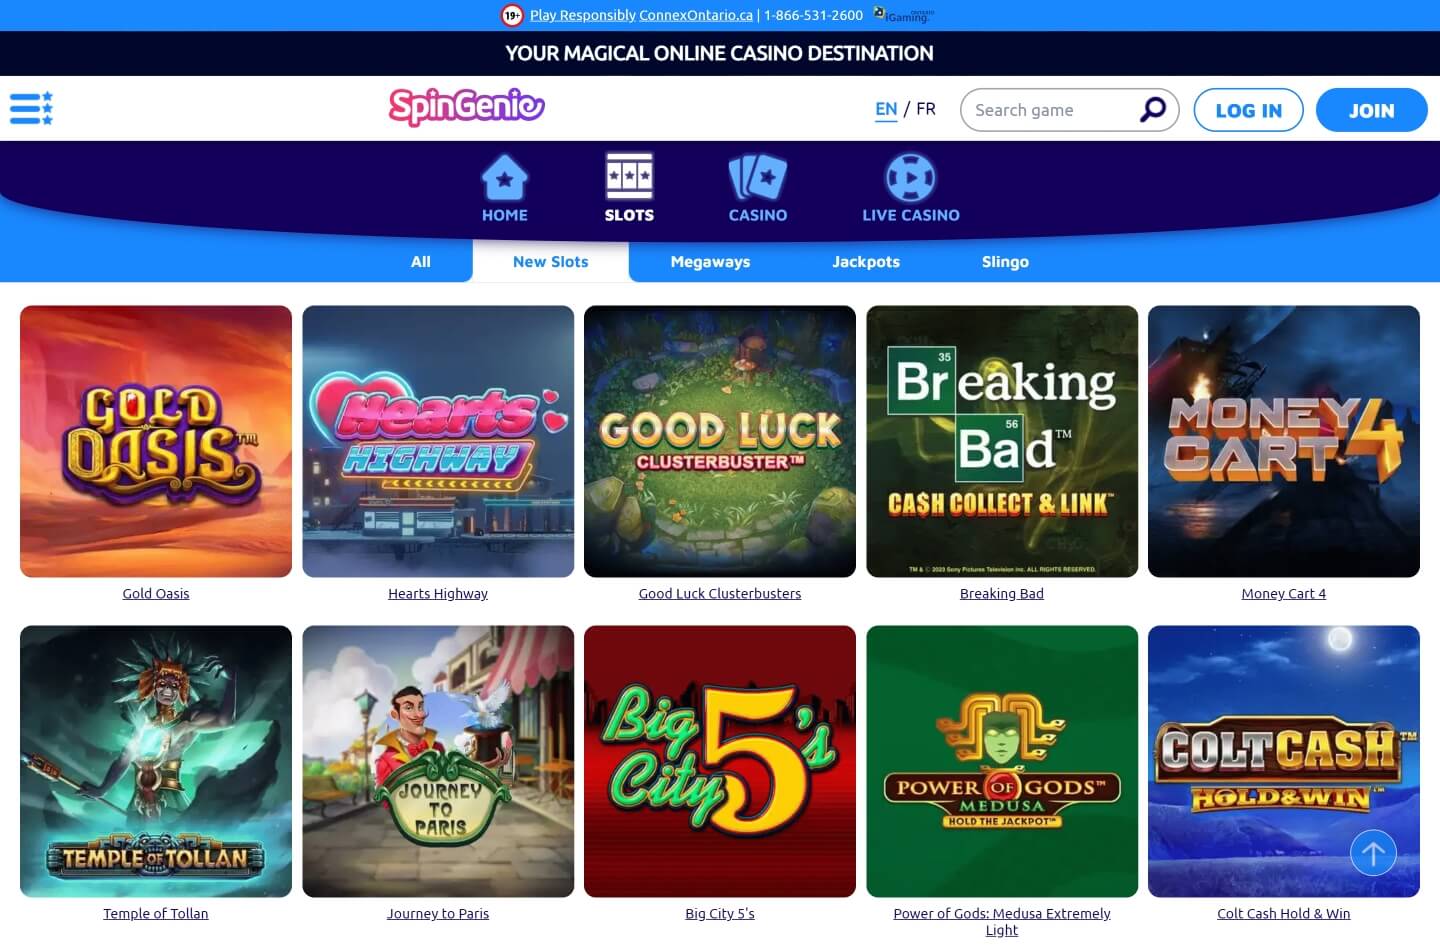Select the Slots machine icon

629,177
